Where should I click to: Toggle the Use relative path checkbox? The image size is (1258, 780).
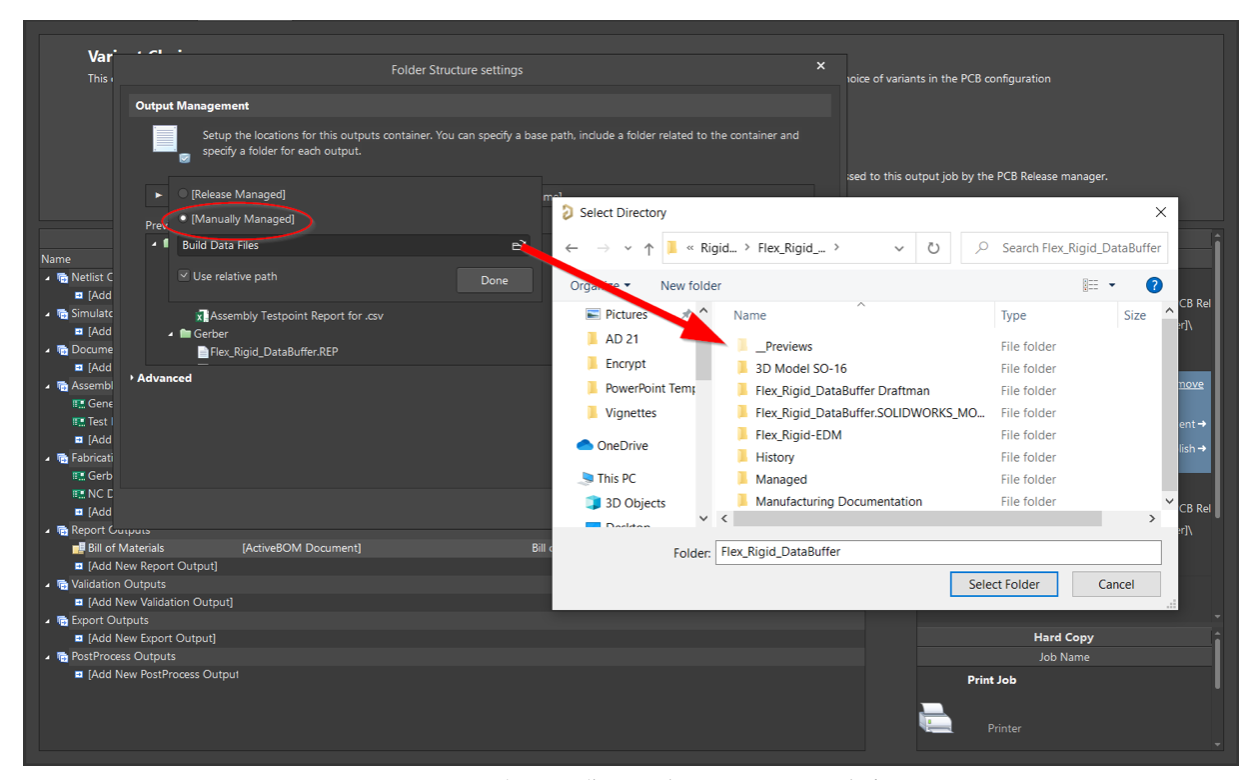[184, 276]
